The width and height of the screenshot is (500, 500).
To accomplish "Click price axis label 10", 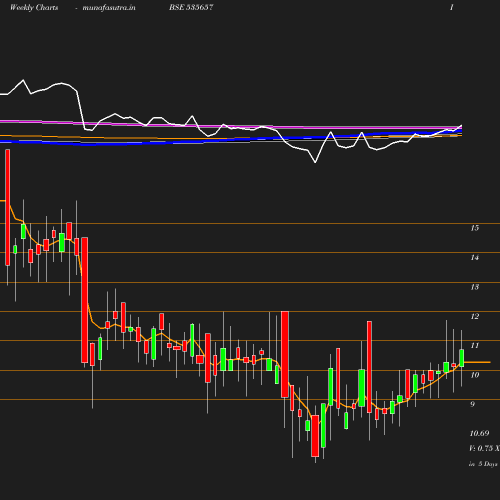I will point(475,375).
